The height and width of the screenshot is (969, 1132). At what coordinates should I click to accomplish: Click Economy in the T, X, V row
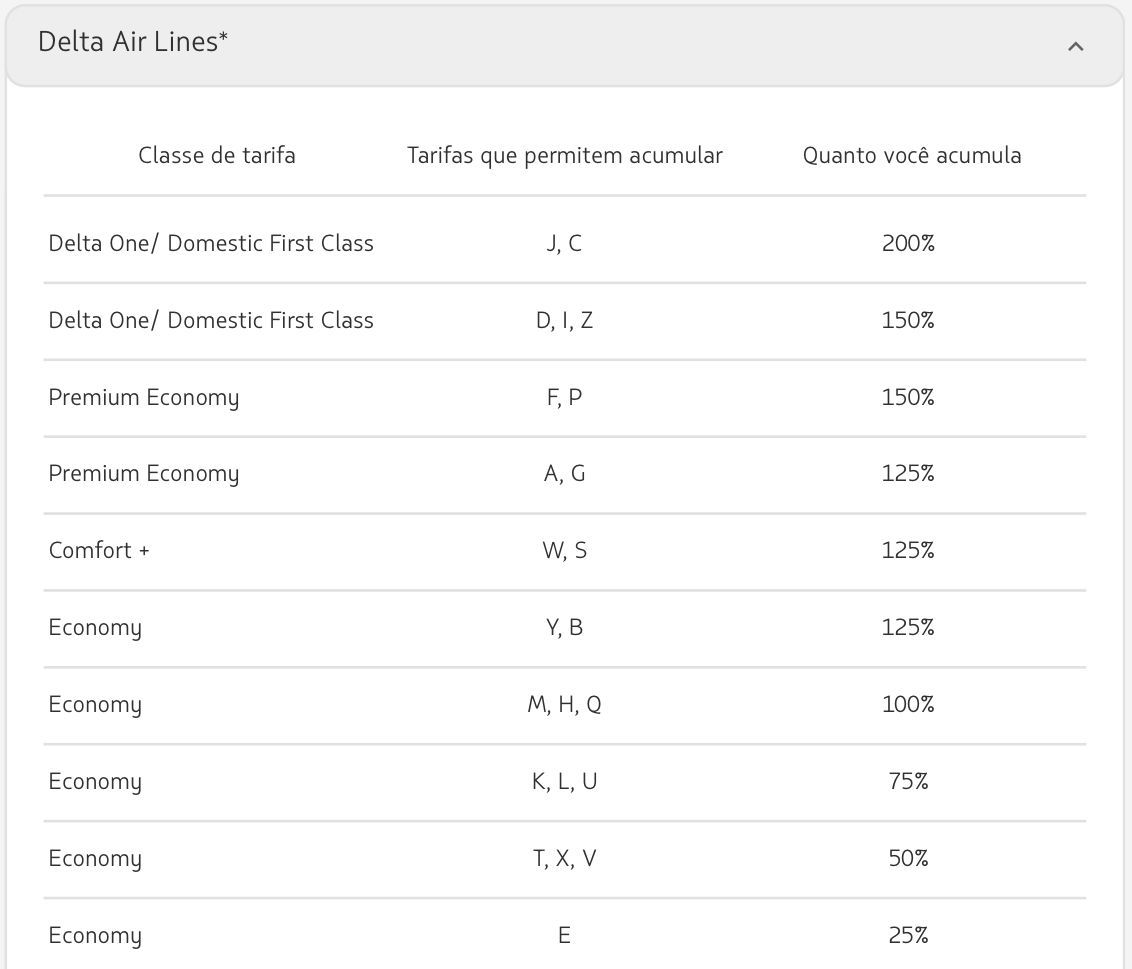pyautogui.click(x=95, y=859)
